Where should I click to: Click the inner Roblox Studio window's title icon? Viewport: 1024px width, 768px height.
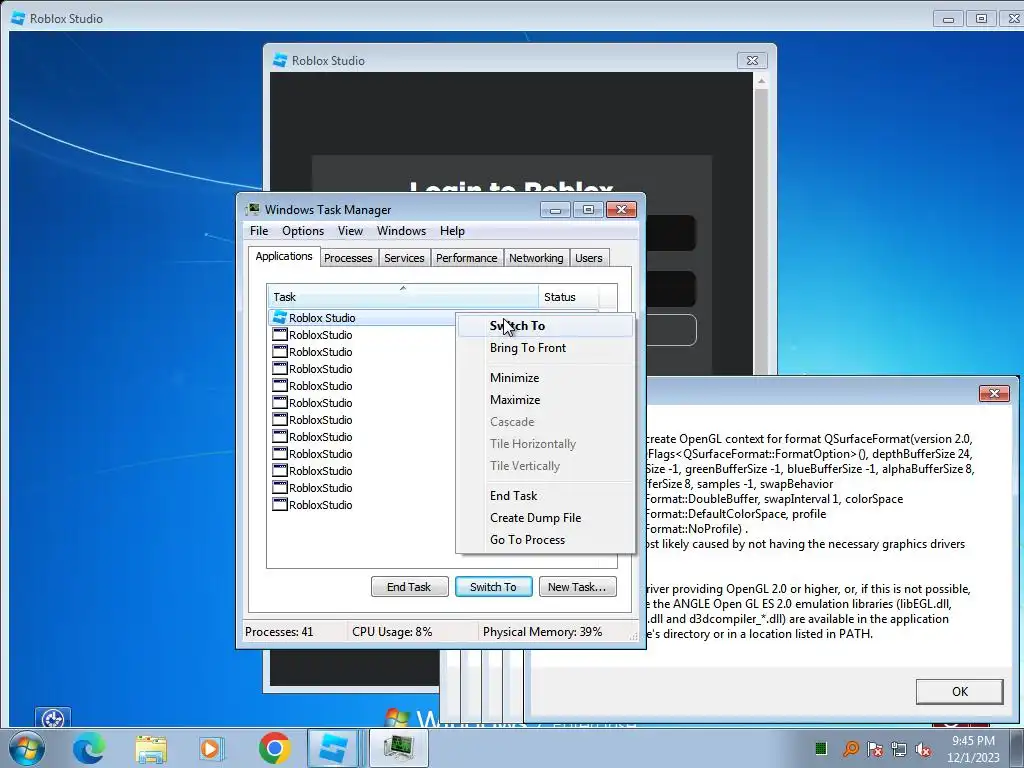[280, 60]
